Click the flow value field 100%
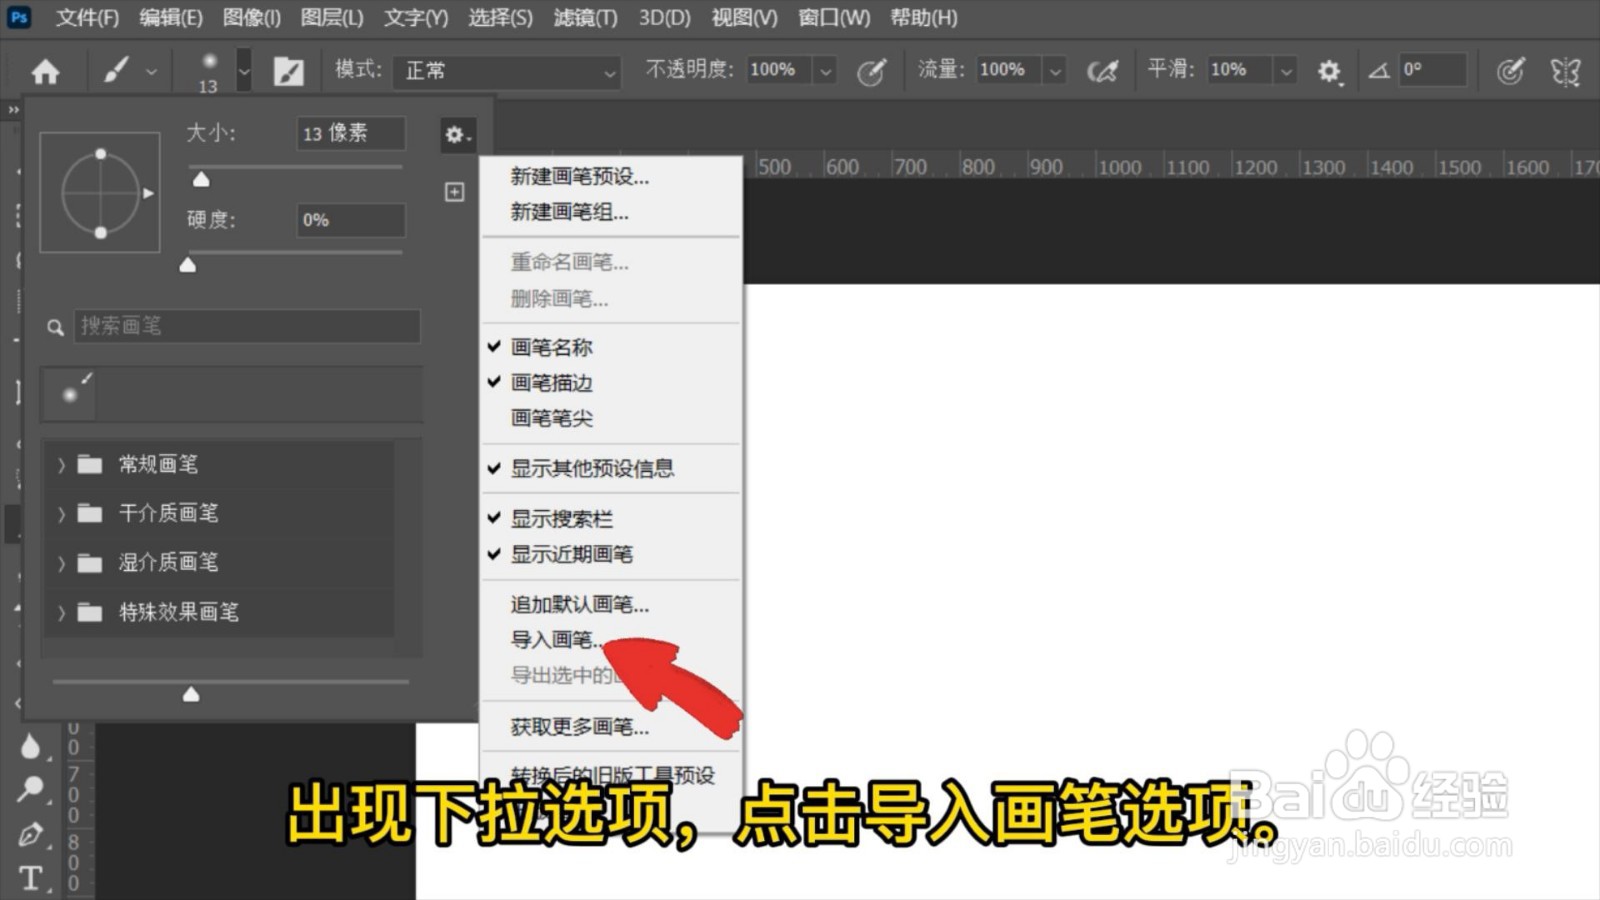Screen dimensions: 1600x900 [1007, 70]
